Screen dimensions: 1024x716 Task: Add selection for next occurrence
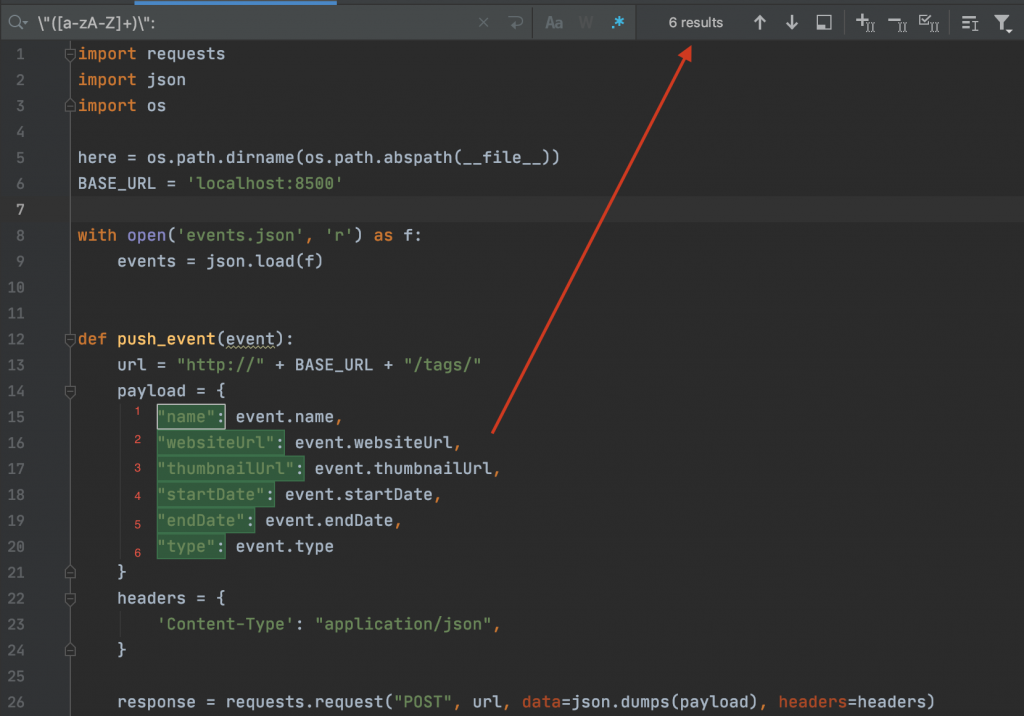tap(865, 23)
